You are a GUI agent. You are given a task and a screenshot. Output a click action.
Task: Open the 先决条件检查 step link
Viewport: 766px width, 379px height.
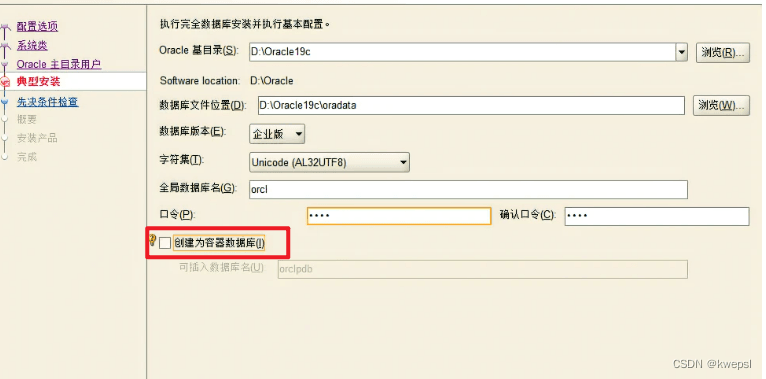tap(47, 102)
